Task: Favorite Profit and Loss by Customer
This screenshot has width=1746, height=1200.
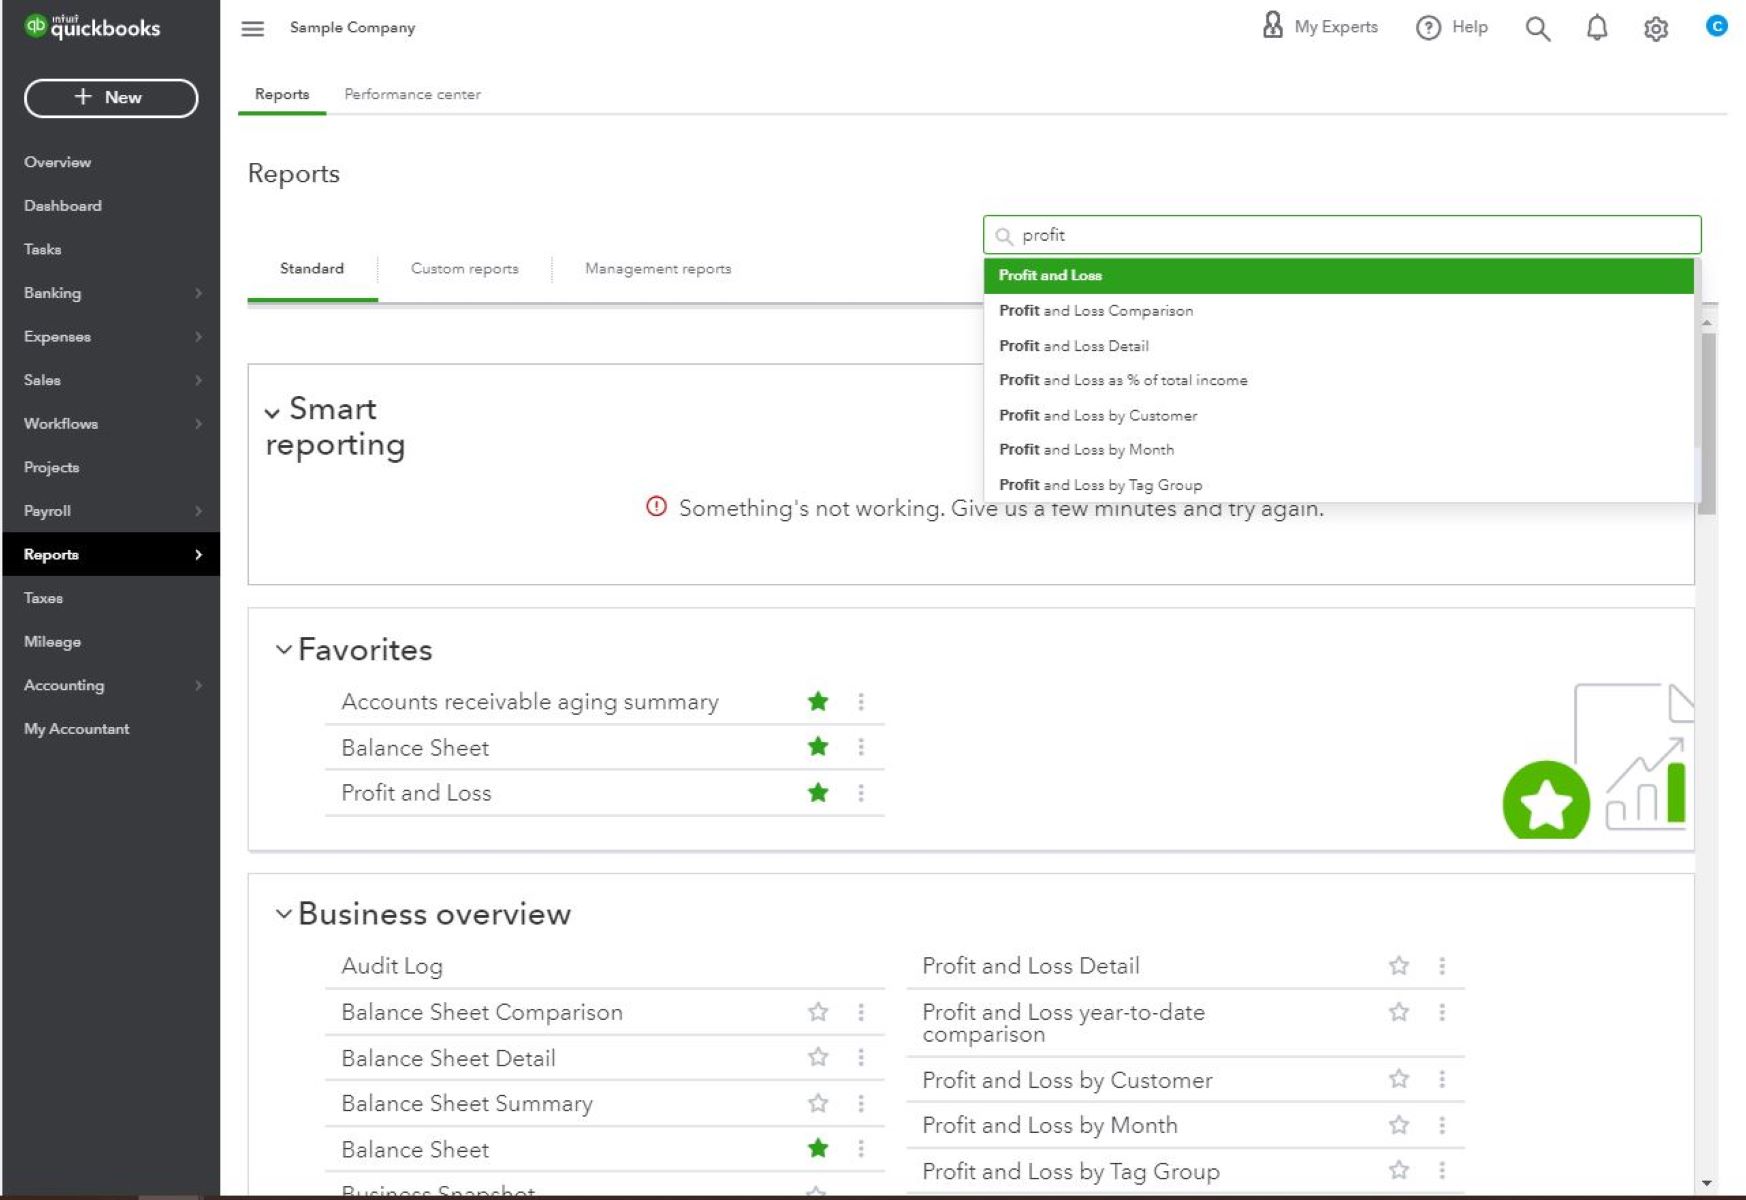Action: (1397, 1080)
